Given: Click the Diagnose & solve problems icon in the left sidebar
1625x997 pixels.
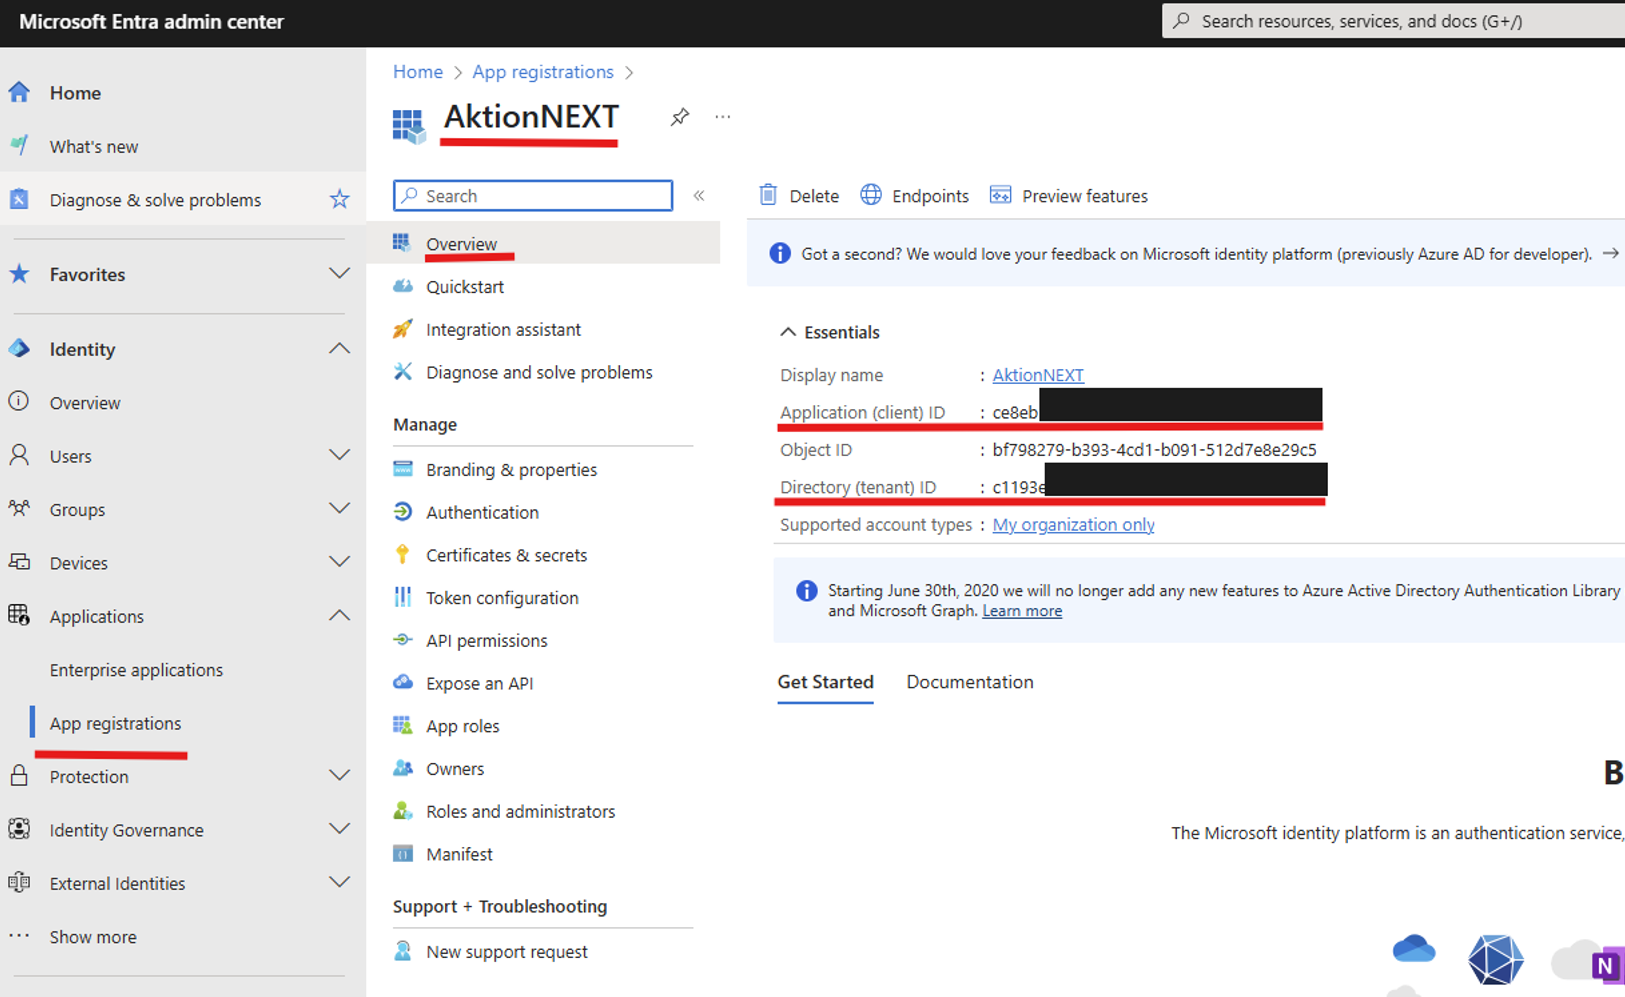Looking at the screenshot, I should (19, 199).
